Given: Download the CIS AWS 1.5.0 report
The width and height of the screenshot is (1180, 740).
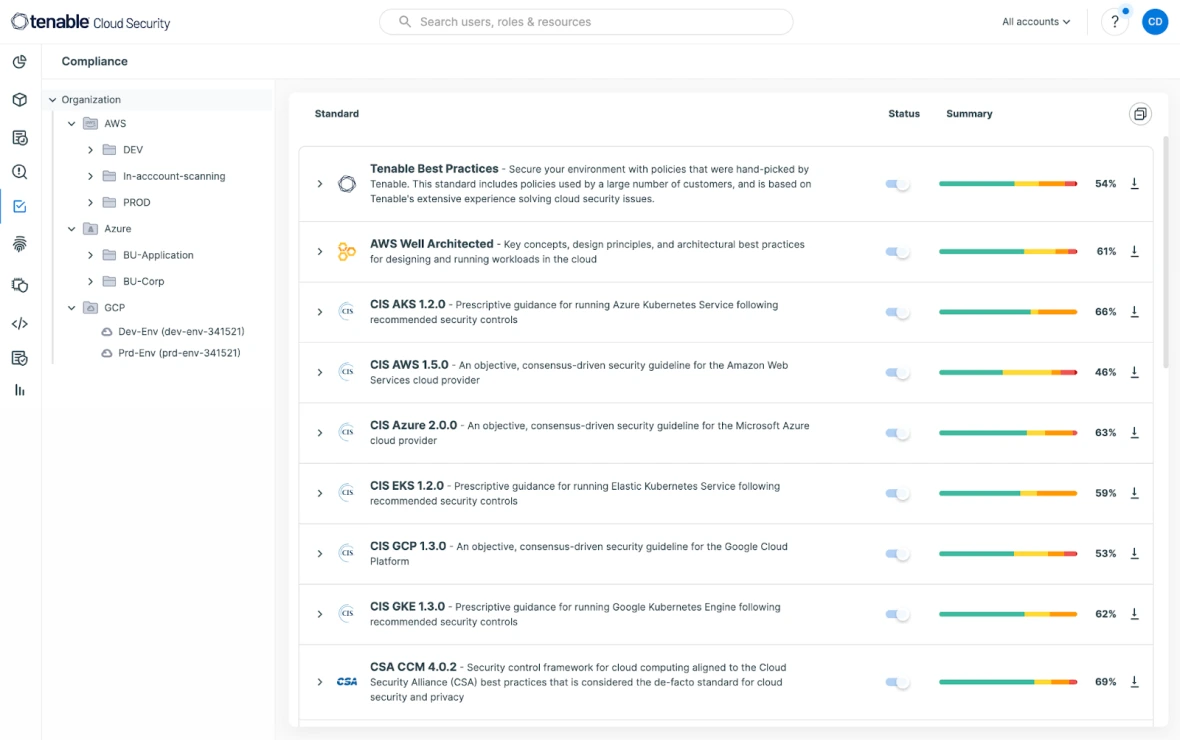Looking at the screenshot, I should [x=1135, y=371].
